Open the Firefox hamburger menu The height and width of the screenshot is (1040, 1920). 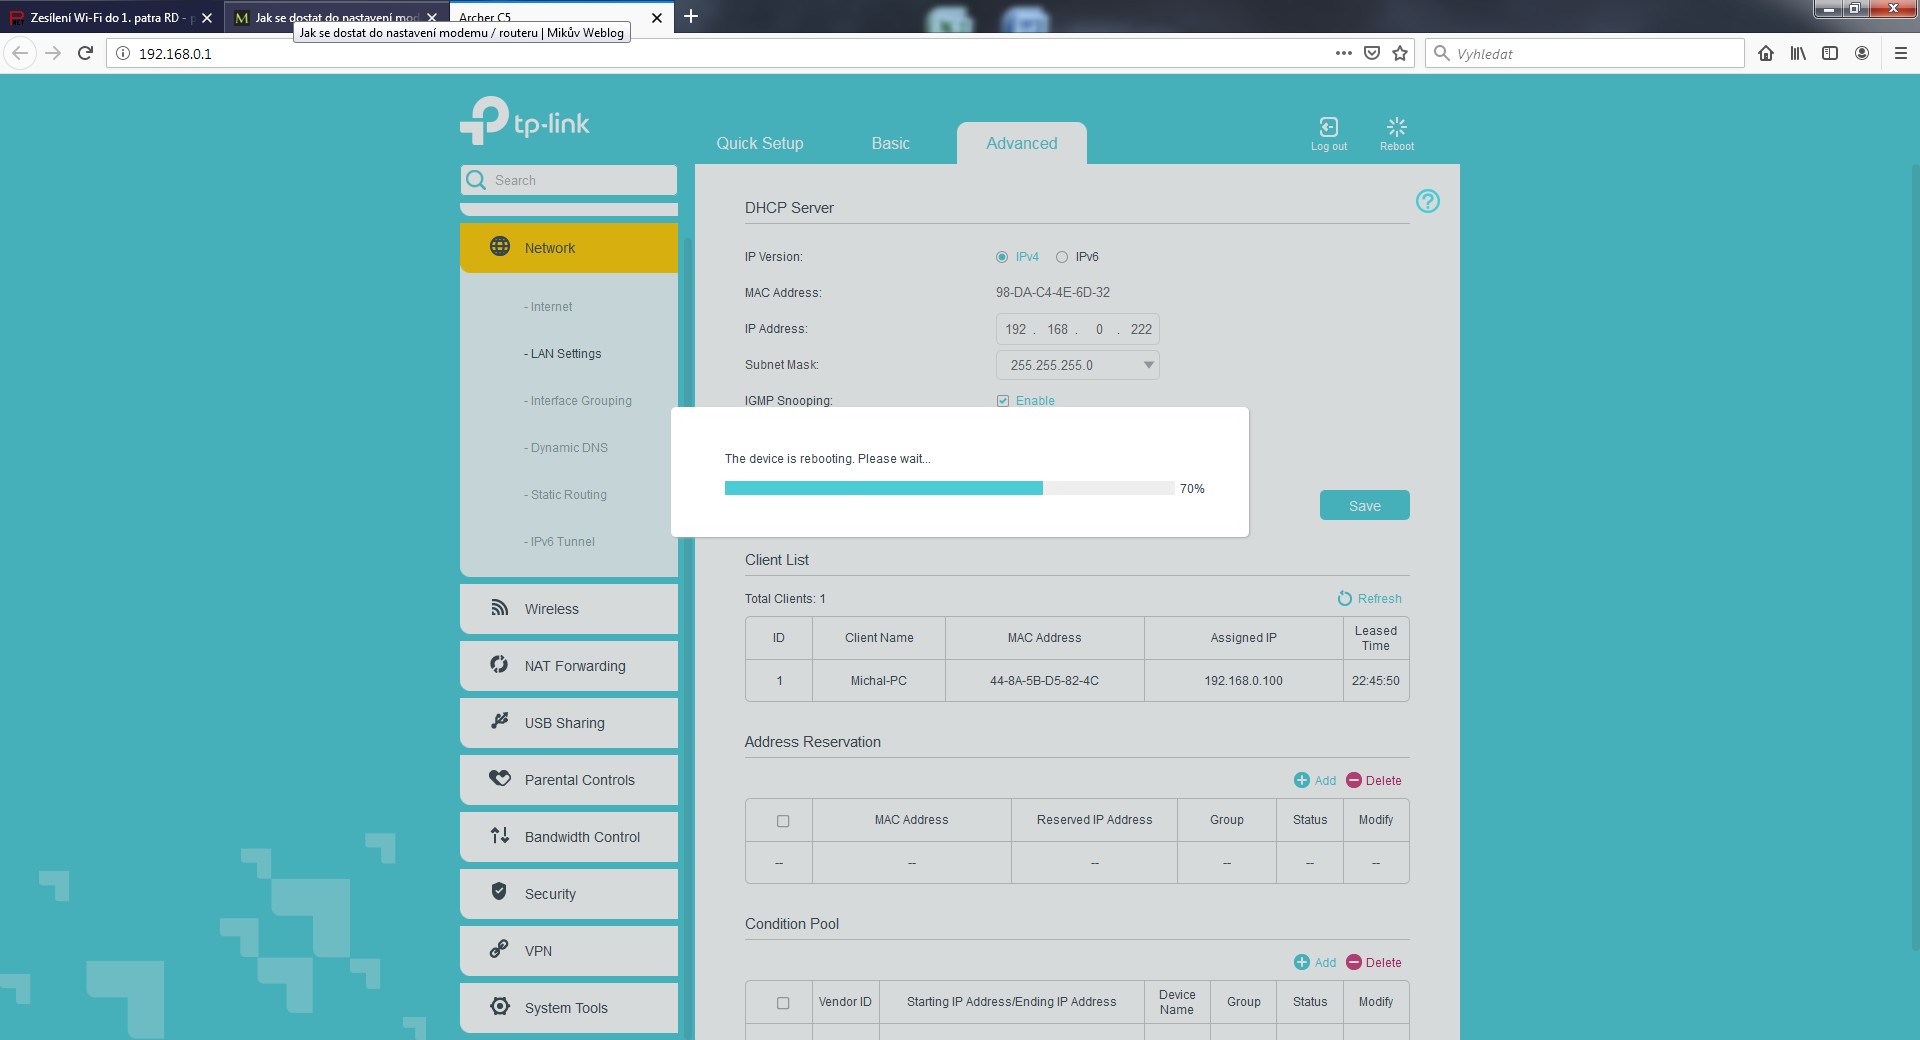(1901, 53)
